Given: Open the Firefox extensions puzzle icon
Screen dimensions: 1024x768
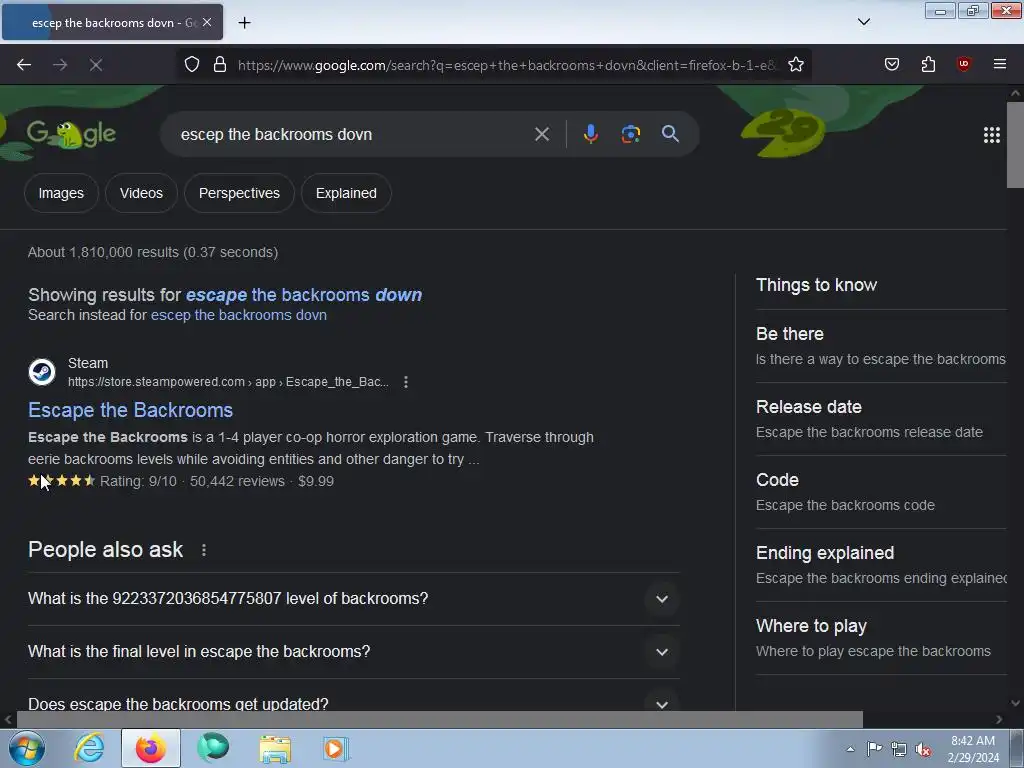Looking at the screenshot, I should (928, 64).
